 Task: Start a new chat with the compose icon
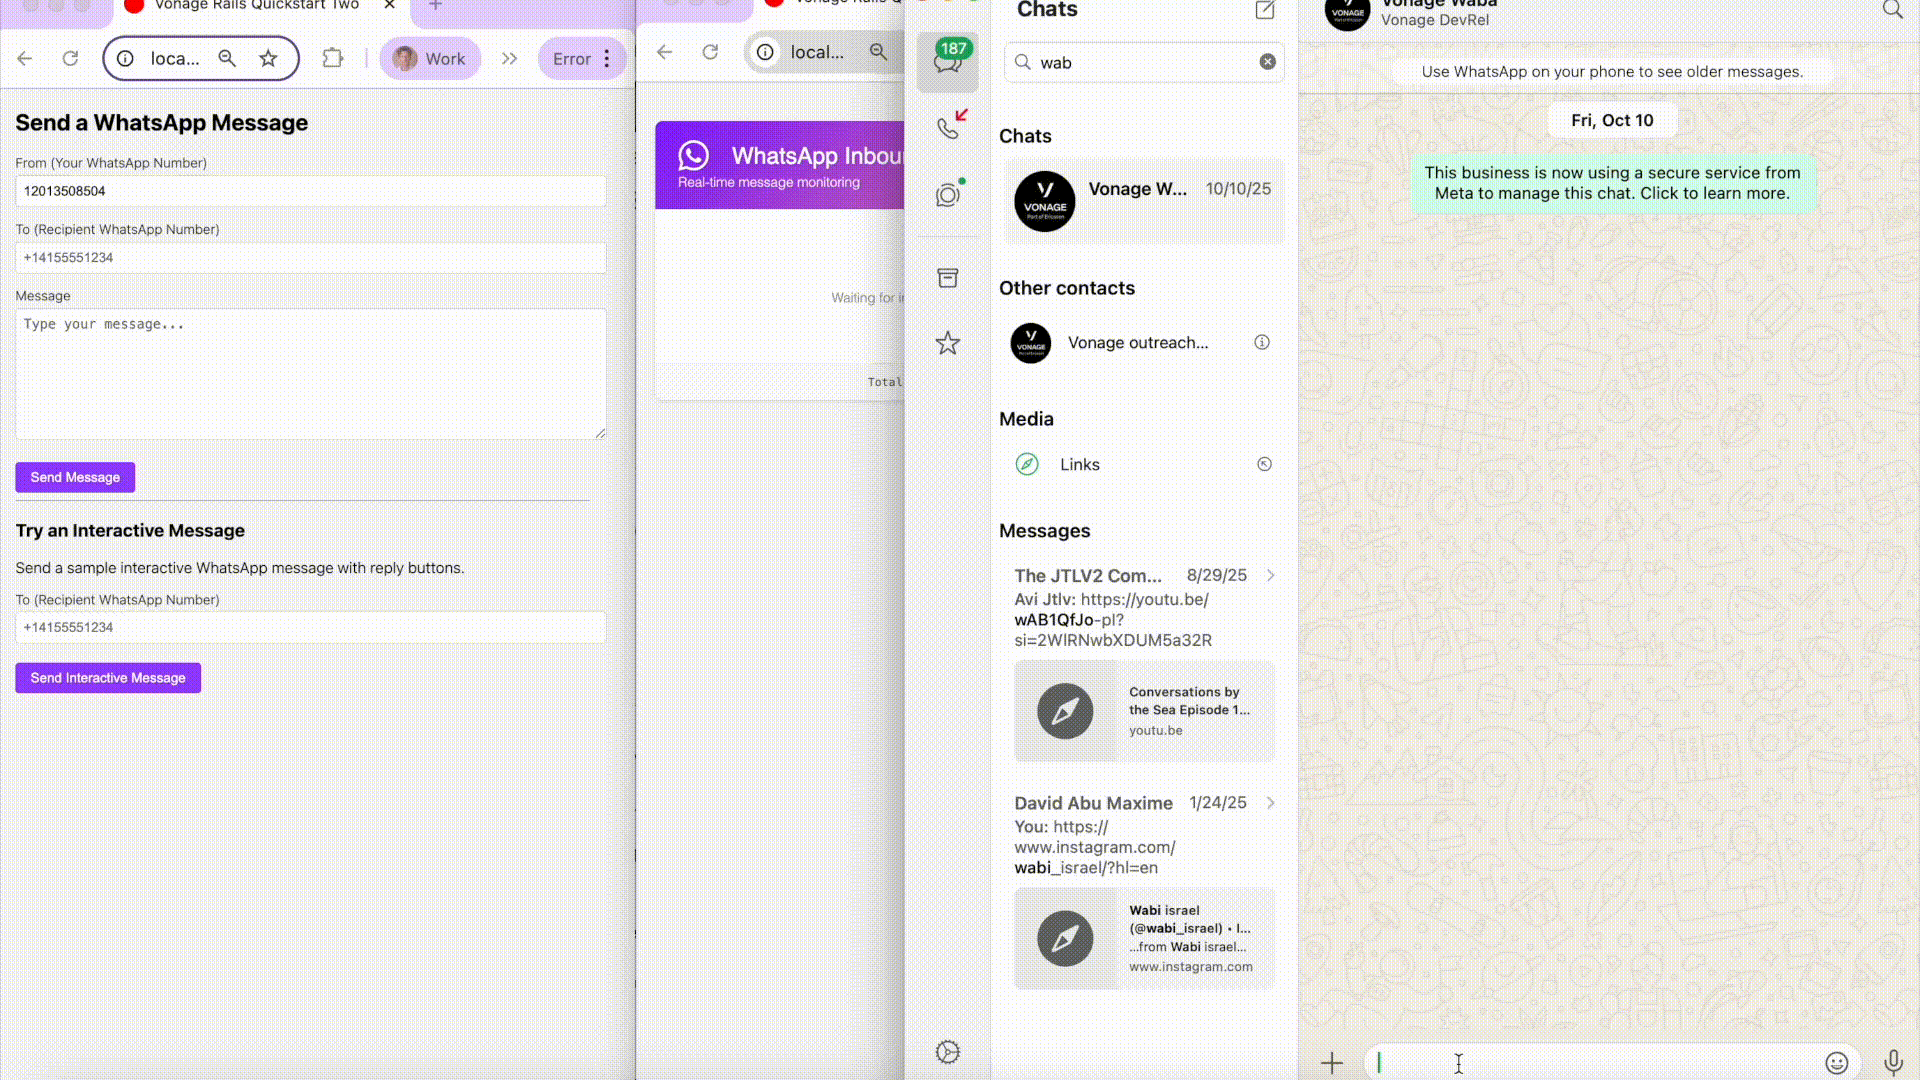(x=1264, y=11)
